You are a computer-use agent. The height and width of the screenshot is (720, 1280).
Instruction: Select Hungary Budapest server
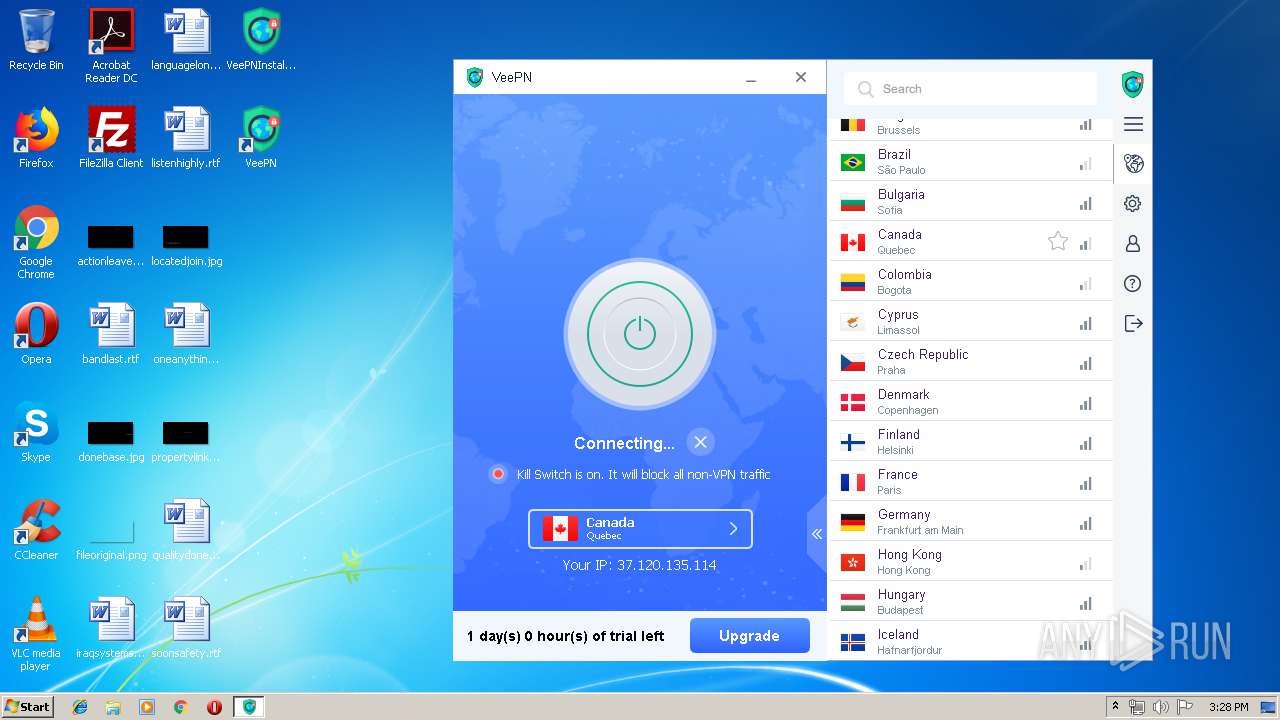pos(971,601)
